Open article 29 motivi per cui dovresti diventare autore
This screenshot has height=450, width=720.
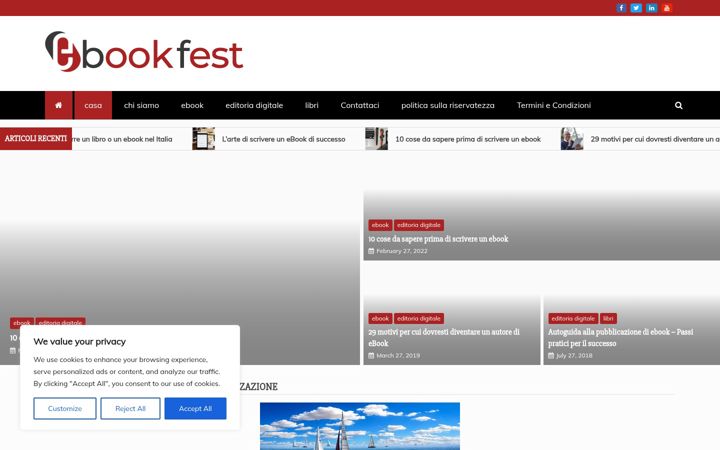coord(444,338)
